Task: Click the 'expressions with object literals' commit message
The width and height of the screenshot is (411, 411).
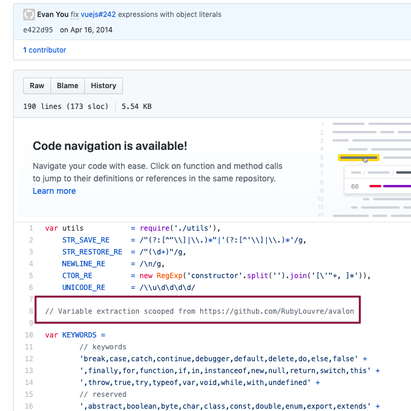Action: coord(170,14)
